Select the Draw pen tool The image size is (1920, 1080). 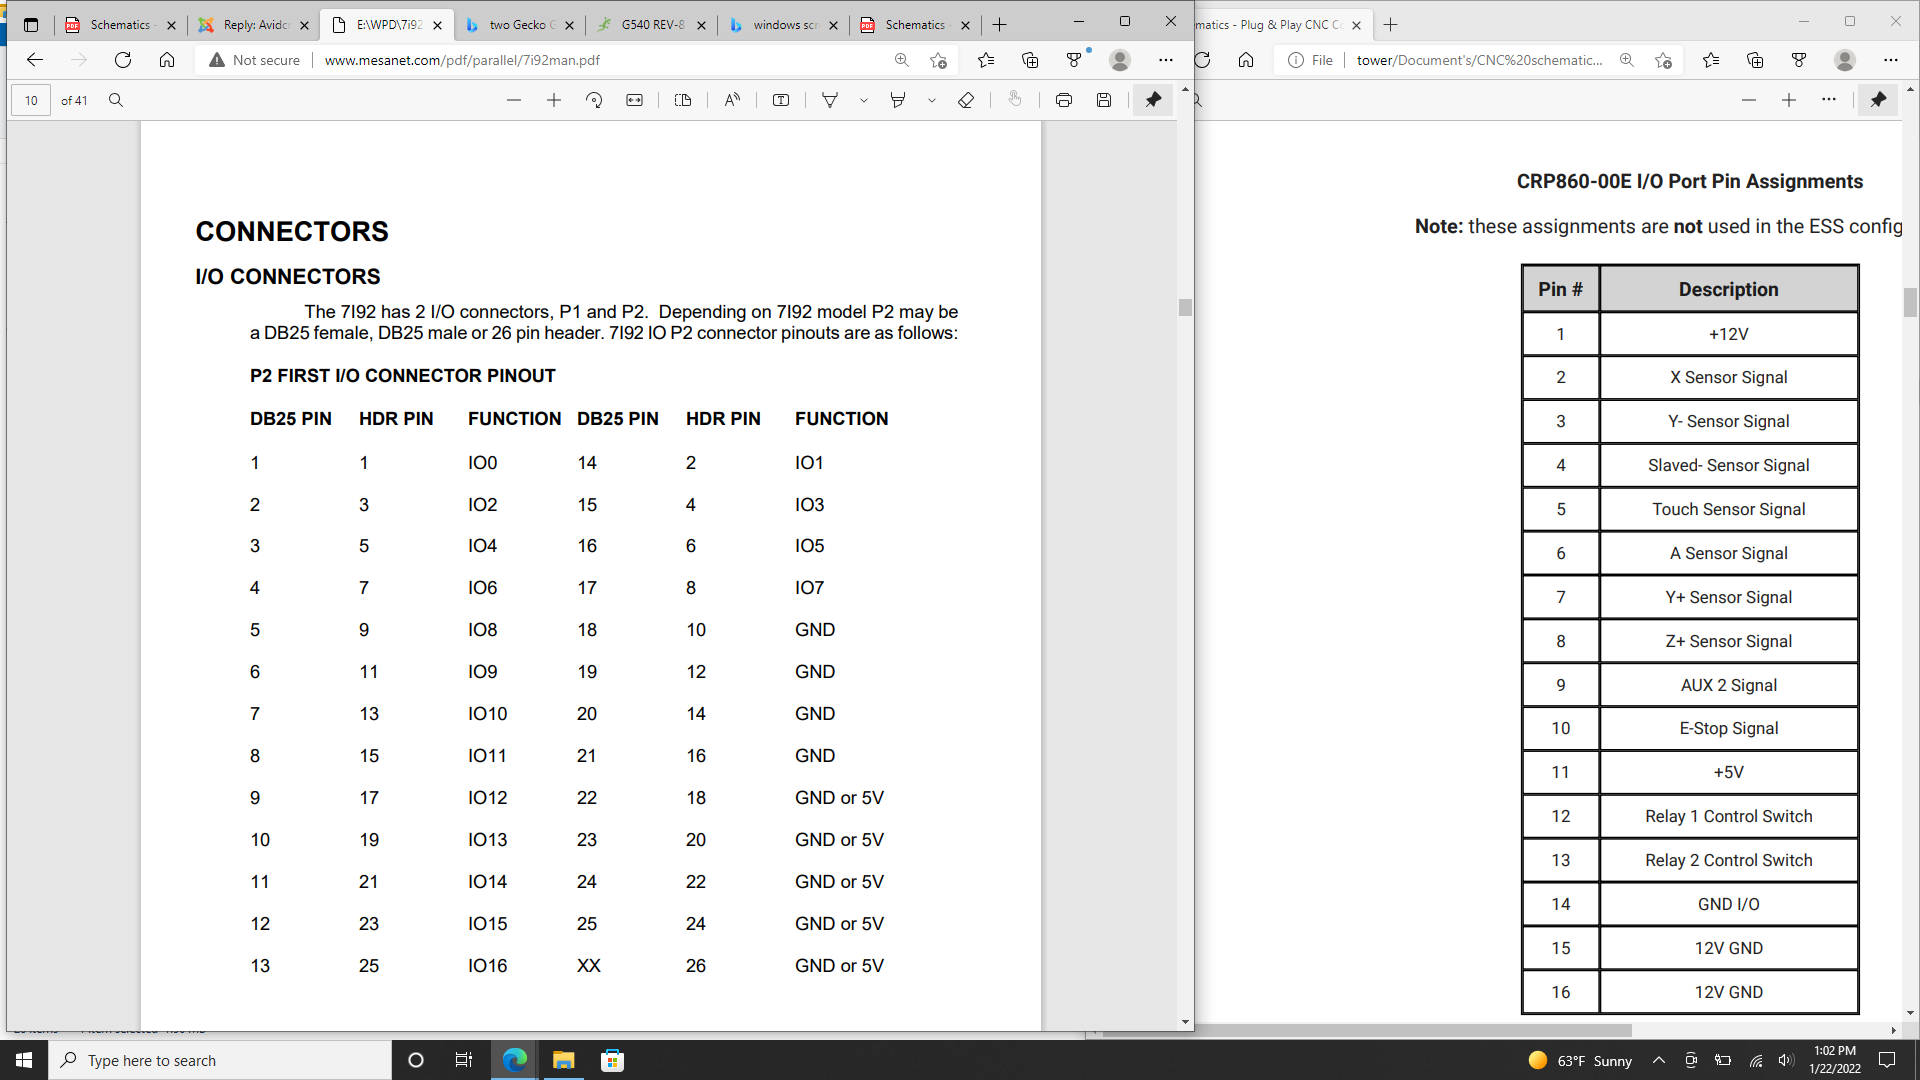point(830,100)
